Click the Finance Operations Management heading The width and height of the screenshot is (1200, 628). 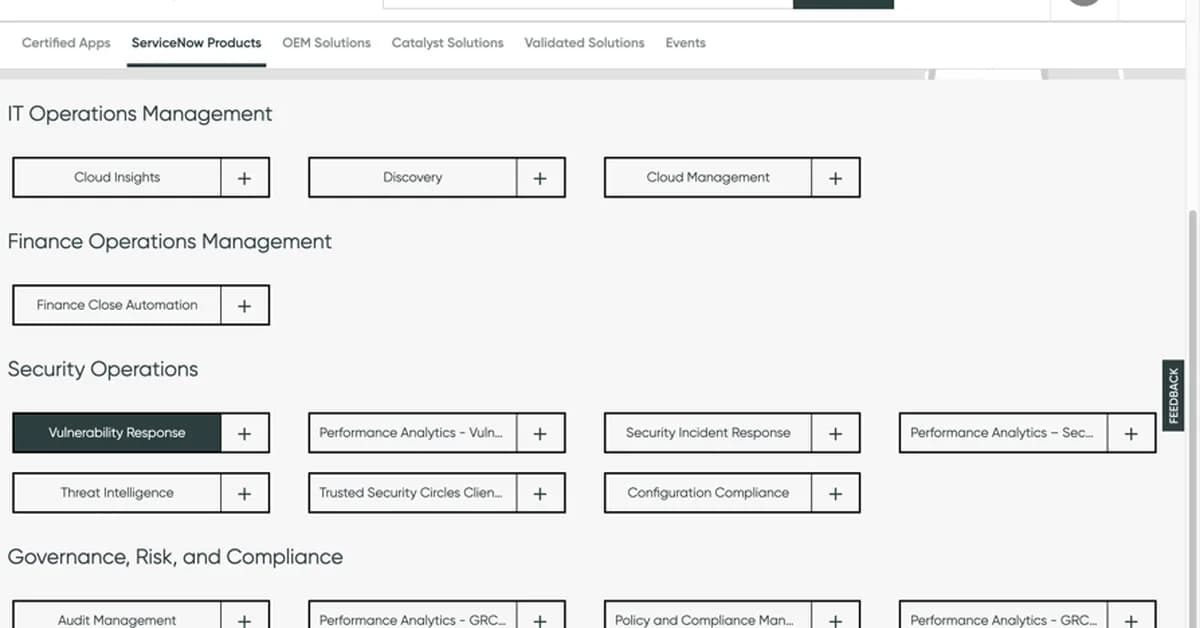click(x=170, y=242)
